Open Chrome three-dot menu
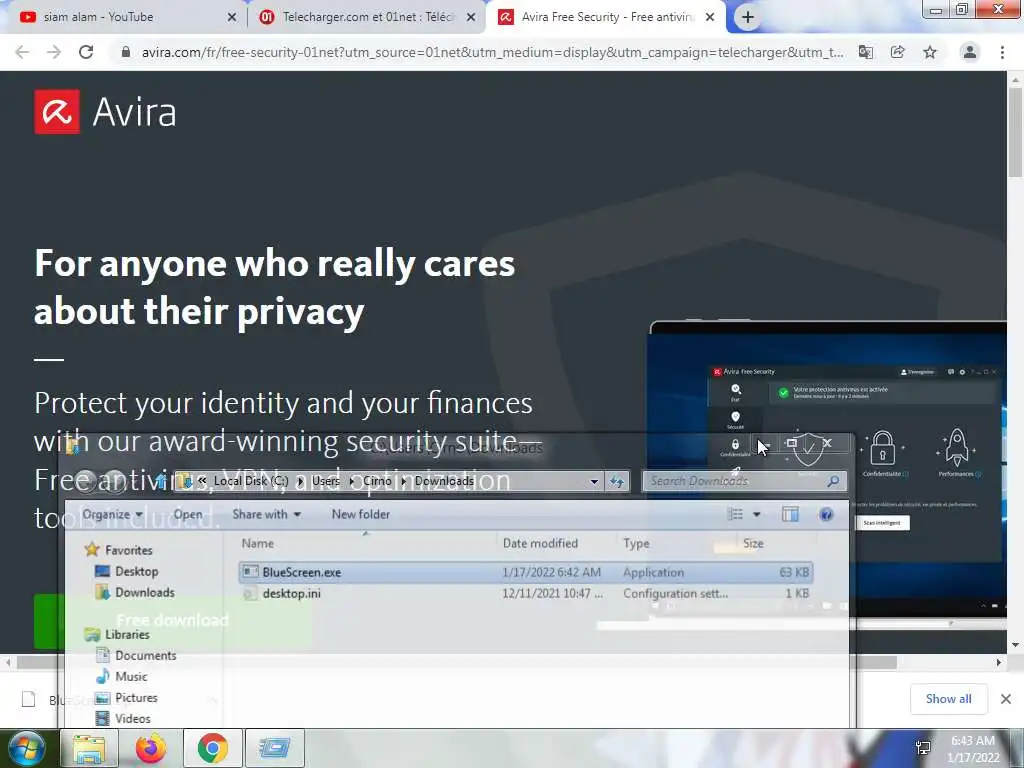Image resolution: width=1024 pixels, height=768 pixels. point(1002,52)
